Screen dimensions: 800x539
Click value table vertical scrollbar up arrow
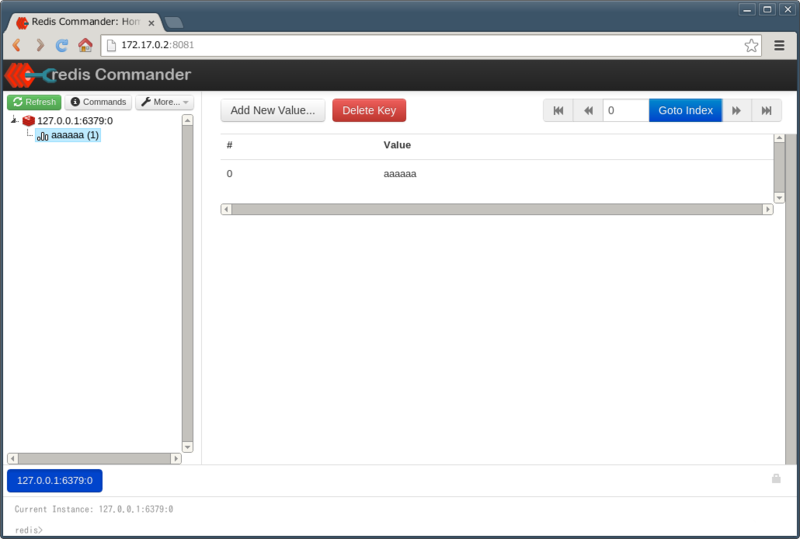tap(779, 138)
